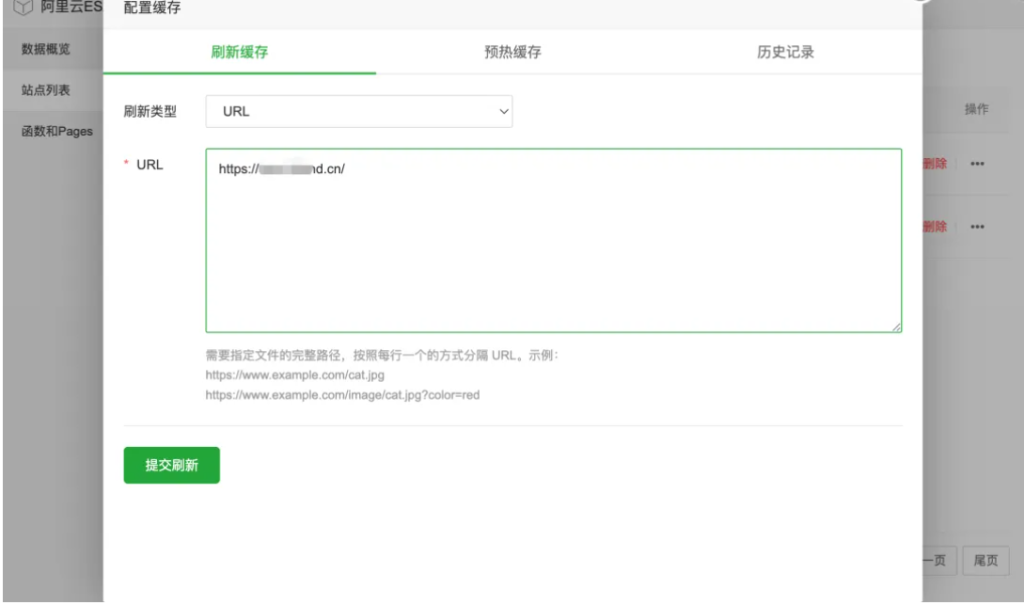Open 函数和Pages from the sidebar
The image size is (1024, 605).
point(52,131)
